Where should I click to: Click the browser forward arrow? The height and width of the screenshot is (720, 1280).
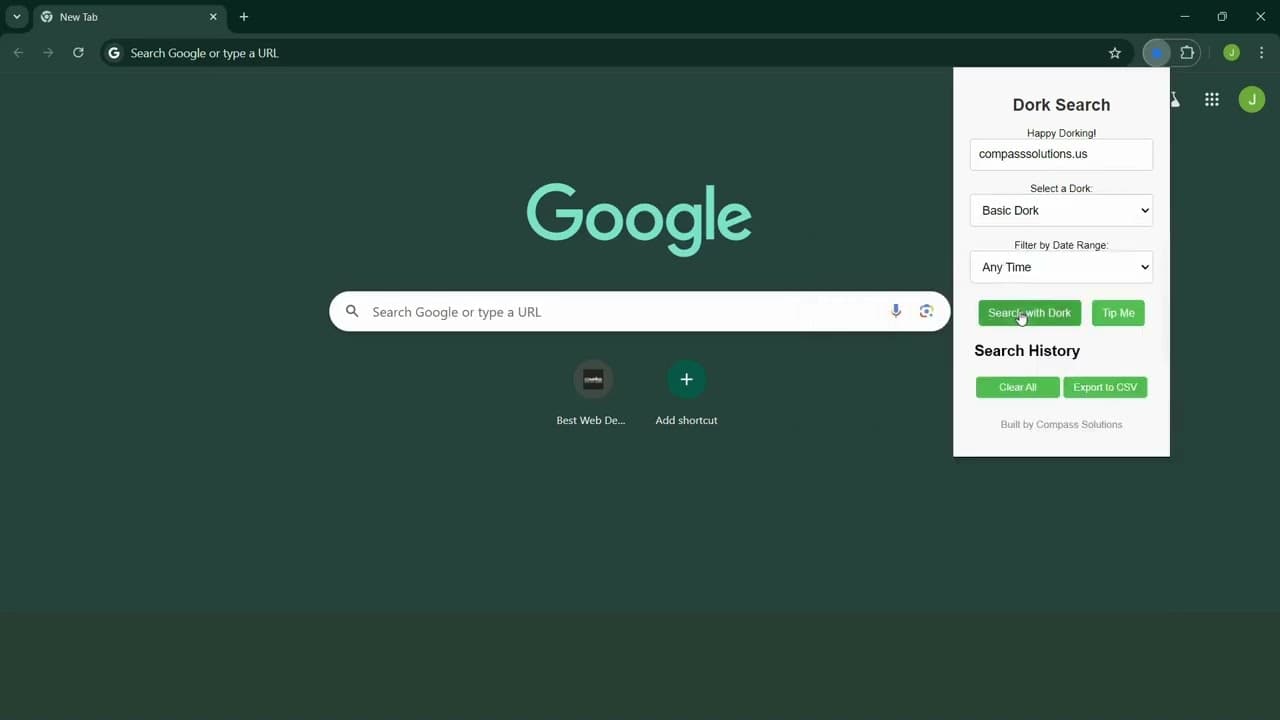coord(48,53)
